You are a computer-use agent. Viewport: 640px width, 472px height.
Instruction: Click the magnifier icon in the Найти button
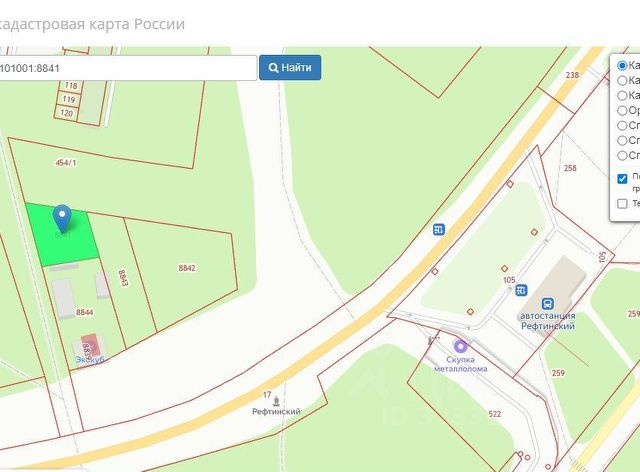tap(273, 68)
